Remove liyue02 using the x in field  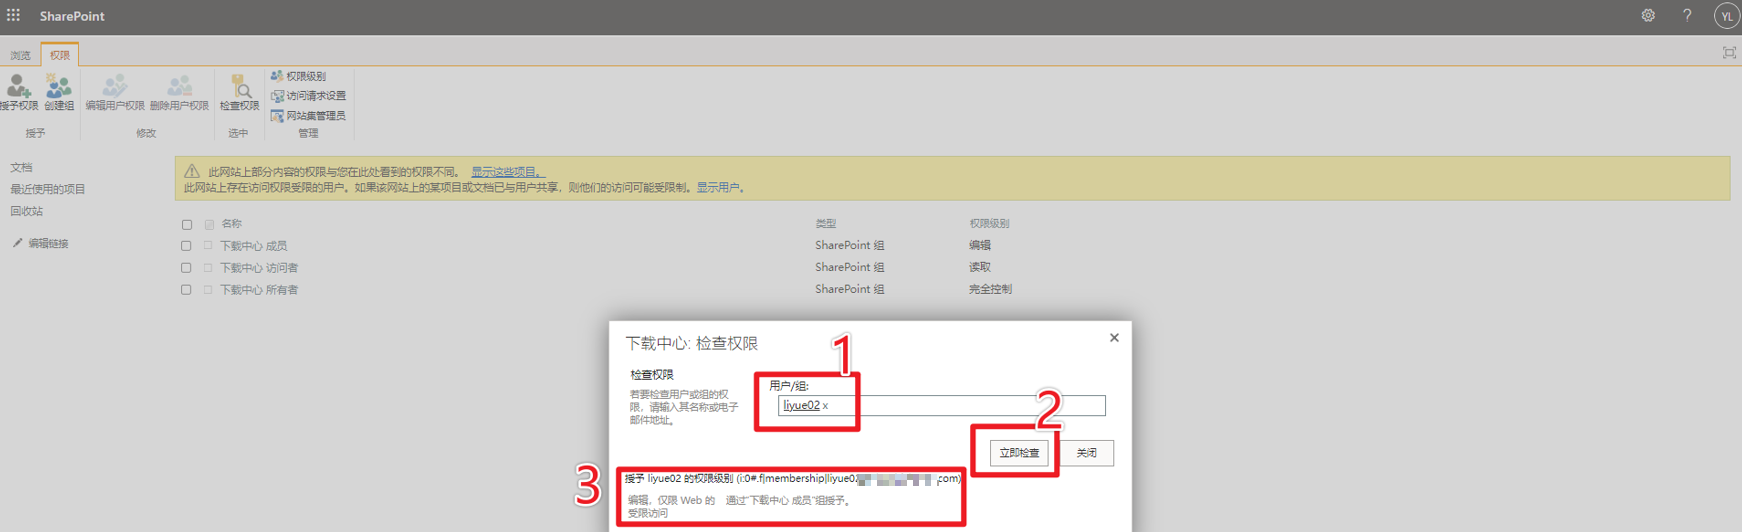pyautogui.click(x=825, y=406)
